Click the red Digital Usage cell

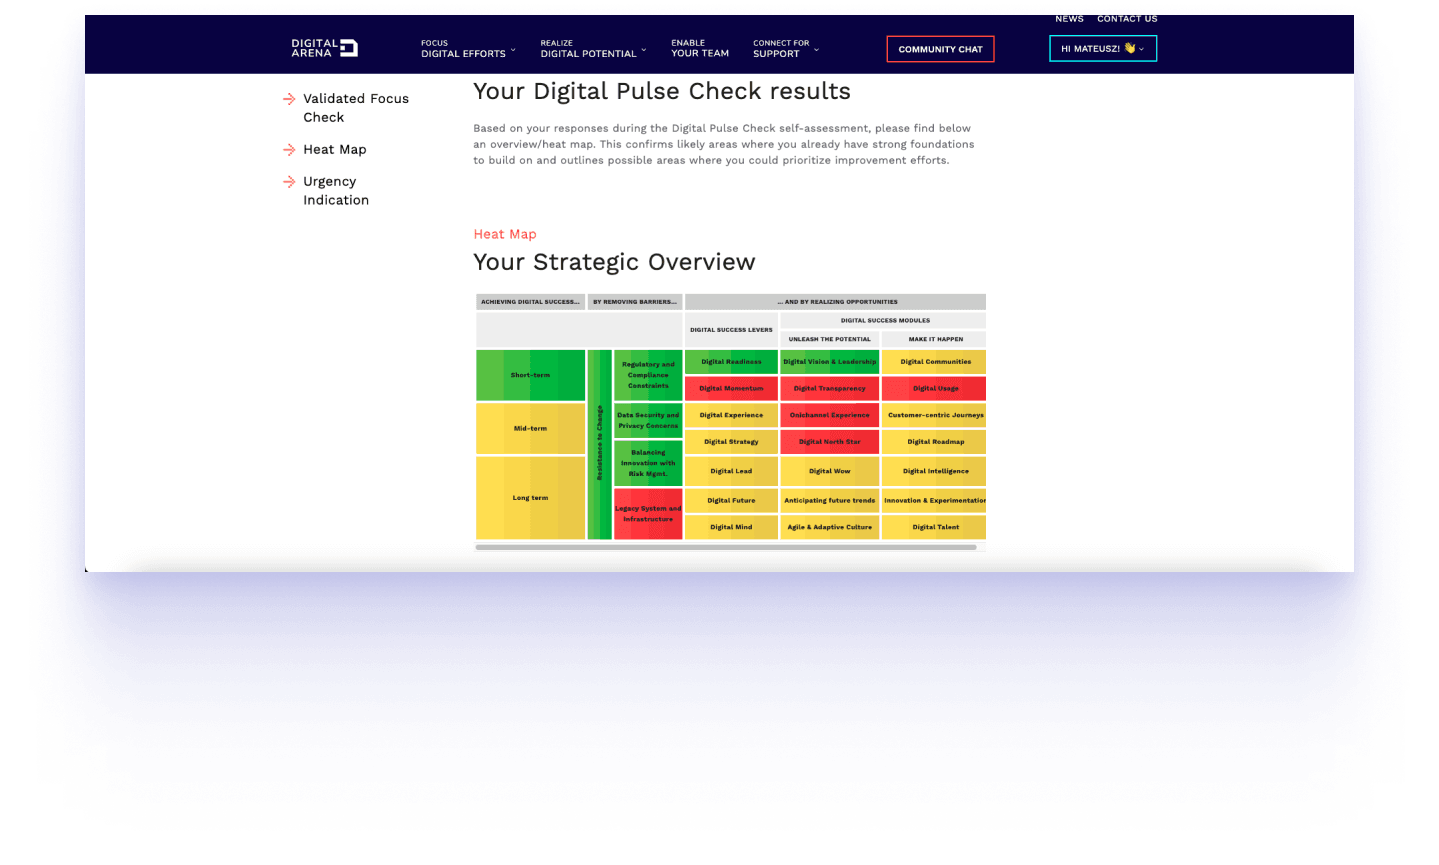934,388
